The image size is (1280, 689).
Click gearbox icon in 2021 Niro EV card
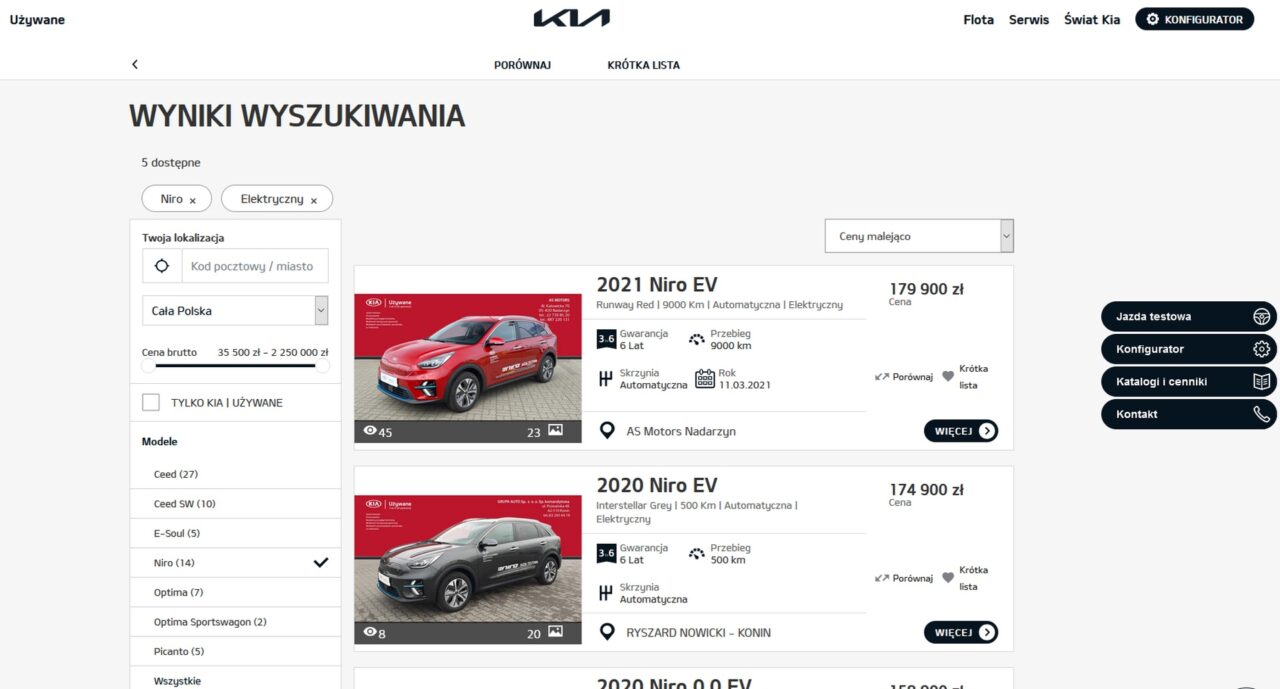coord(605,379)
